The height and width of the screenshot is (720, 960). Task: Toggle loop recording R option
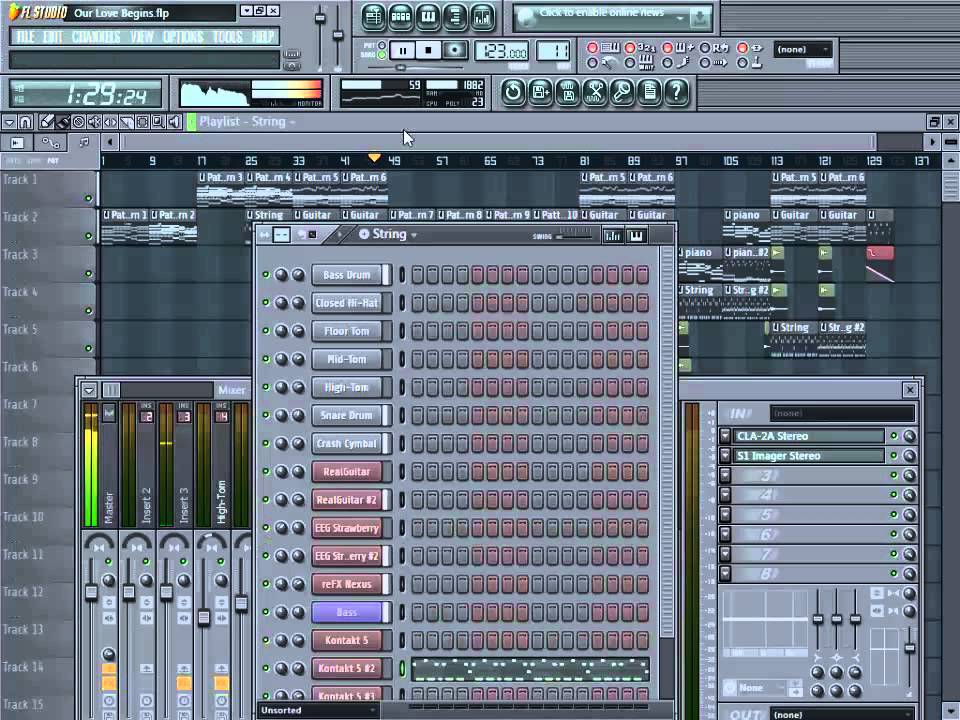[x=705, y=48]
